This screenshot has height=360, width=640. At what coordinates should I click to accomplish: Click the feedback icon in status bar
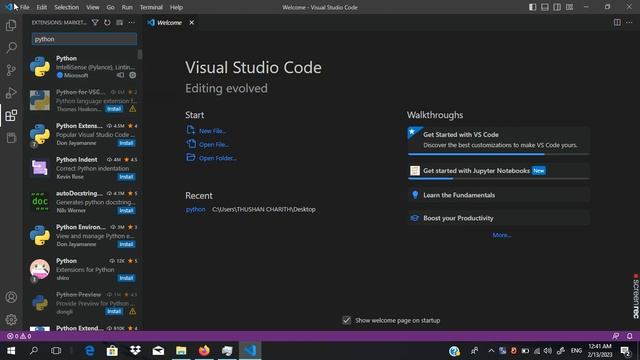pos(616,336)
